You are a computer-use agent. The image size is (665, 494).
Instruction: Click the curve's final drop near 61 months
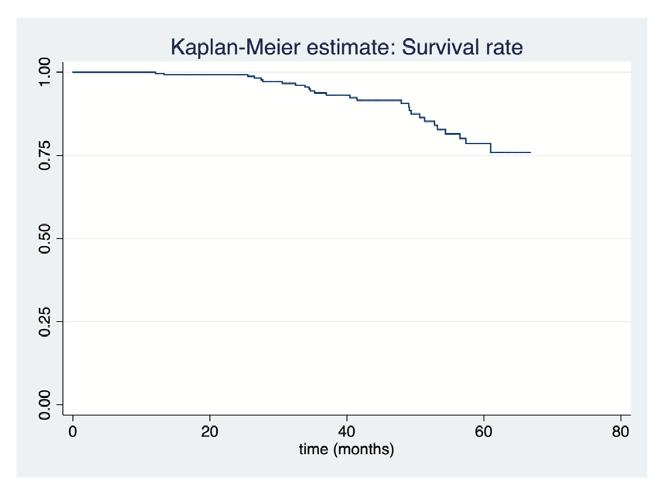pos(491,148)
